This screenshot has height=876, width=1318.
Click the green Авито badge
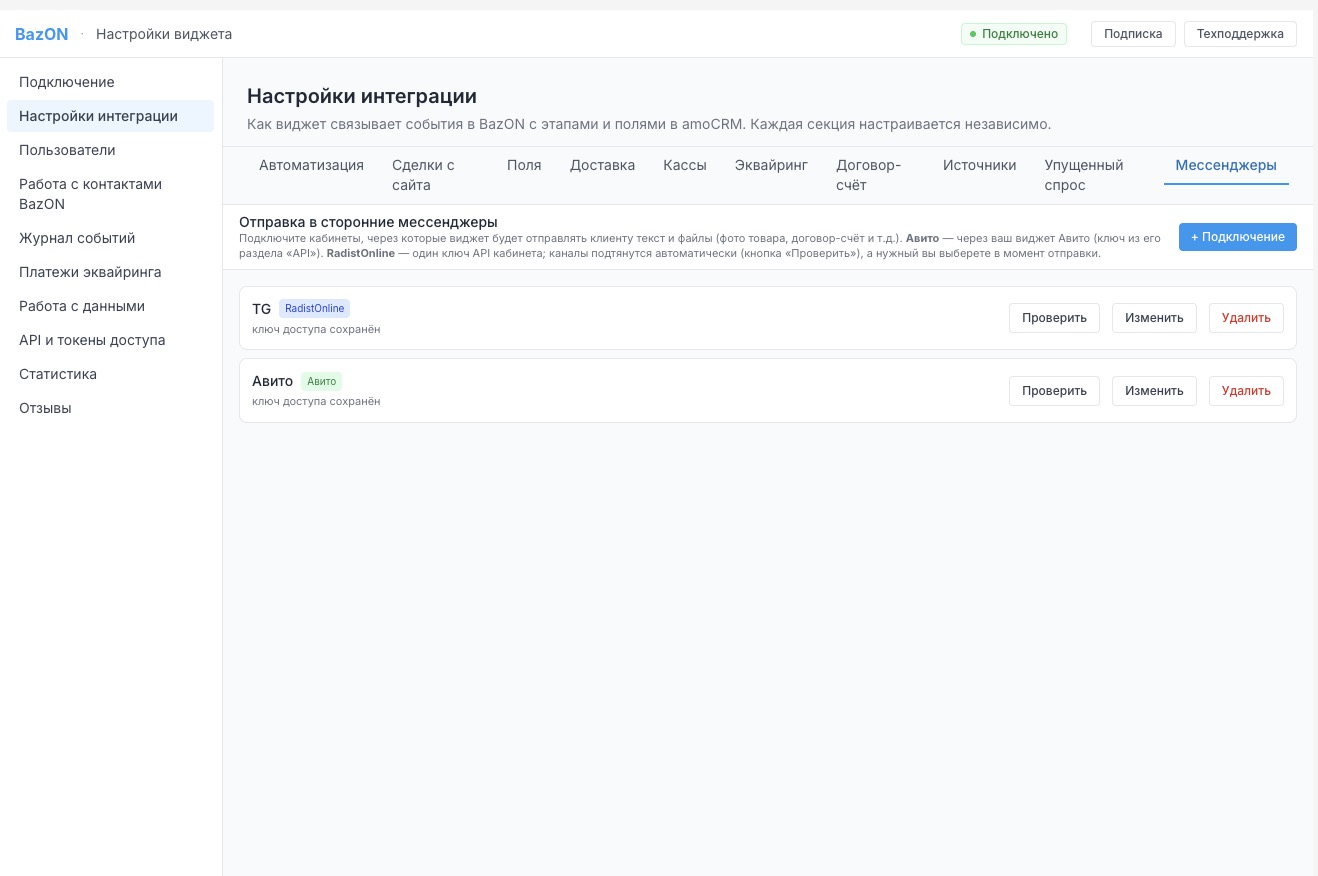pyautogui.click(x=322, y=381)
